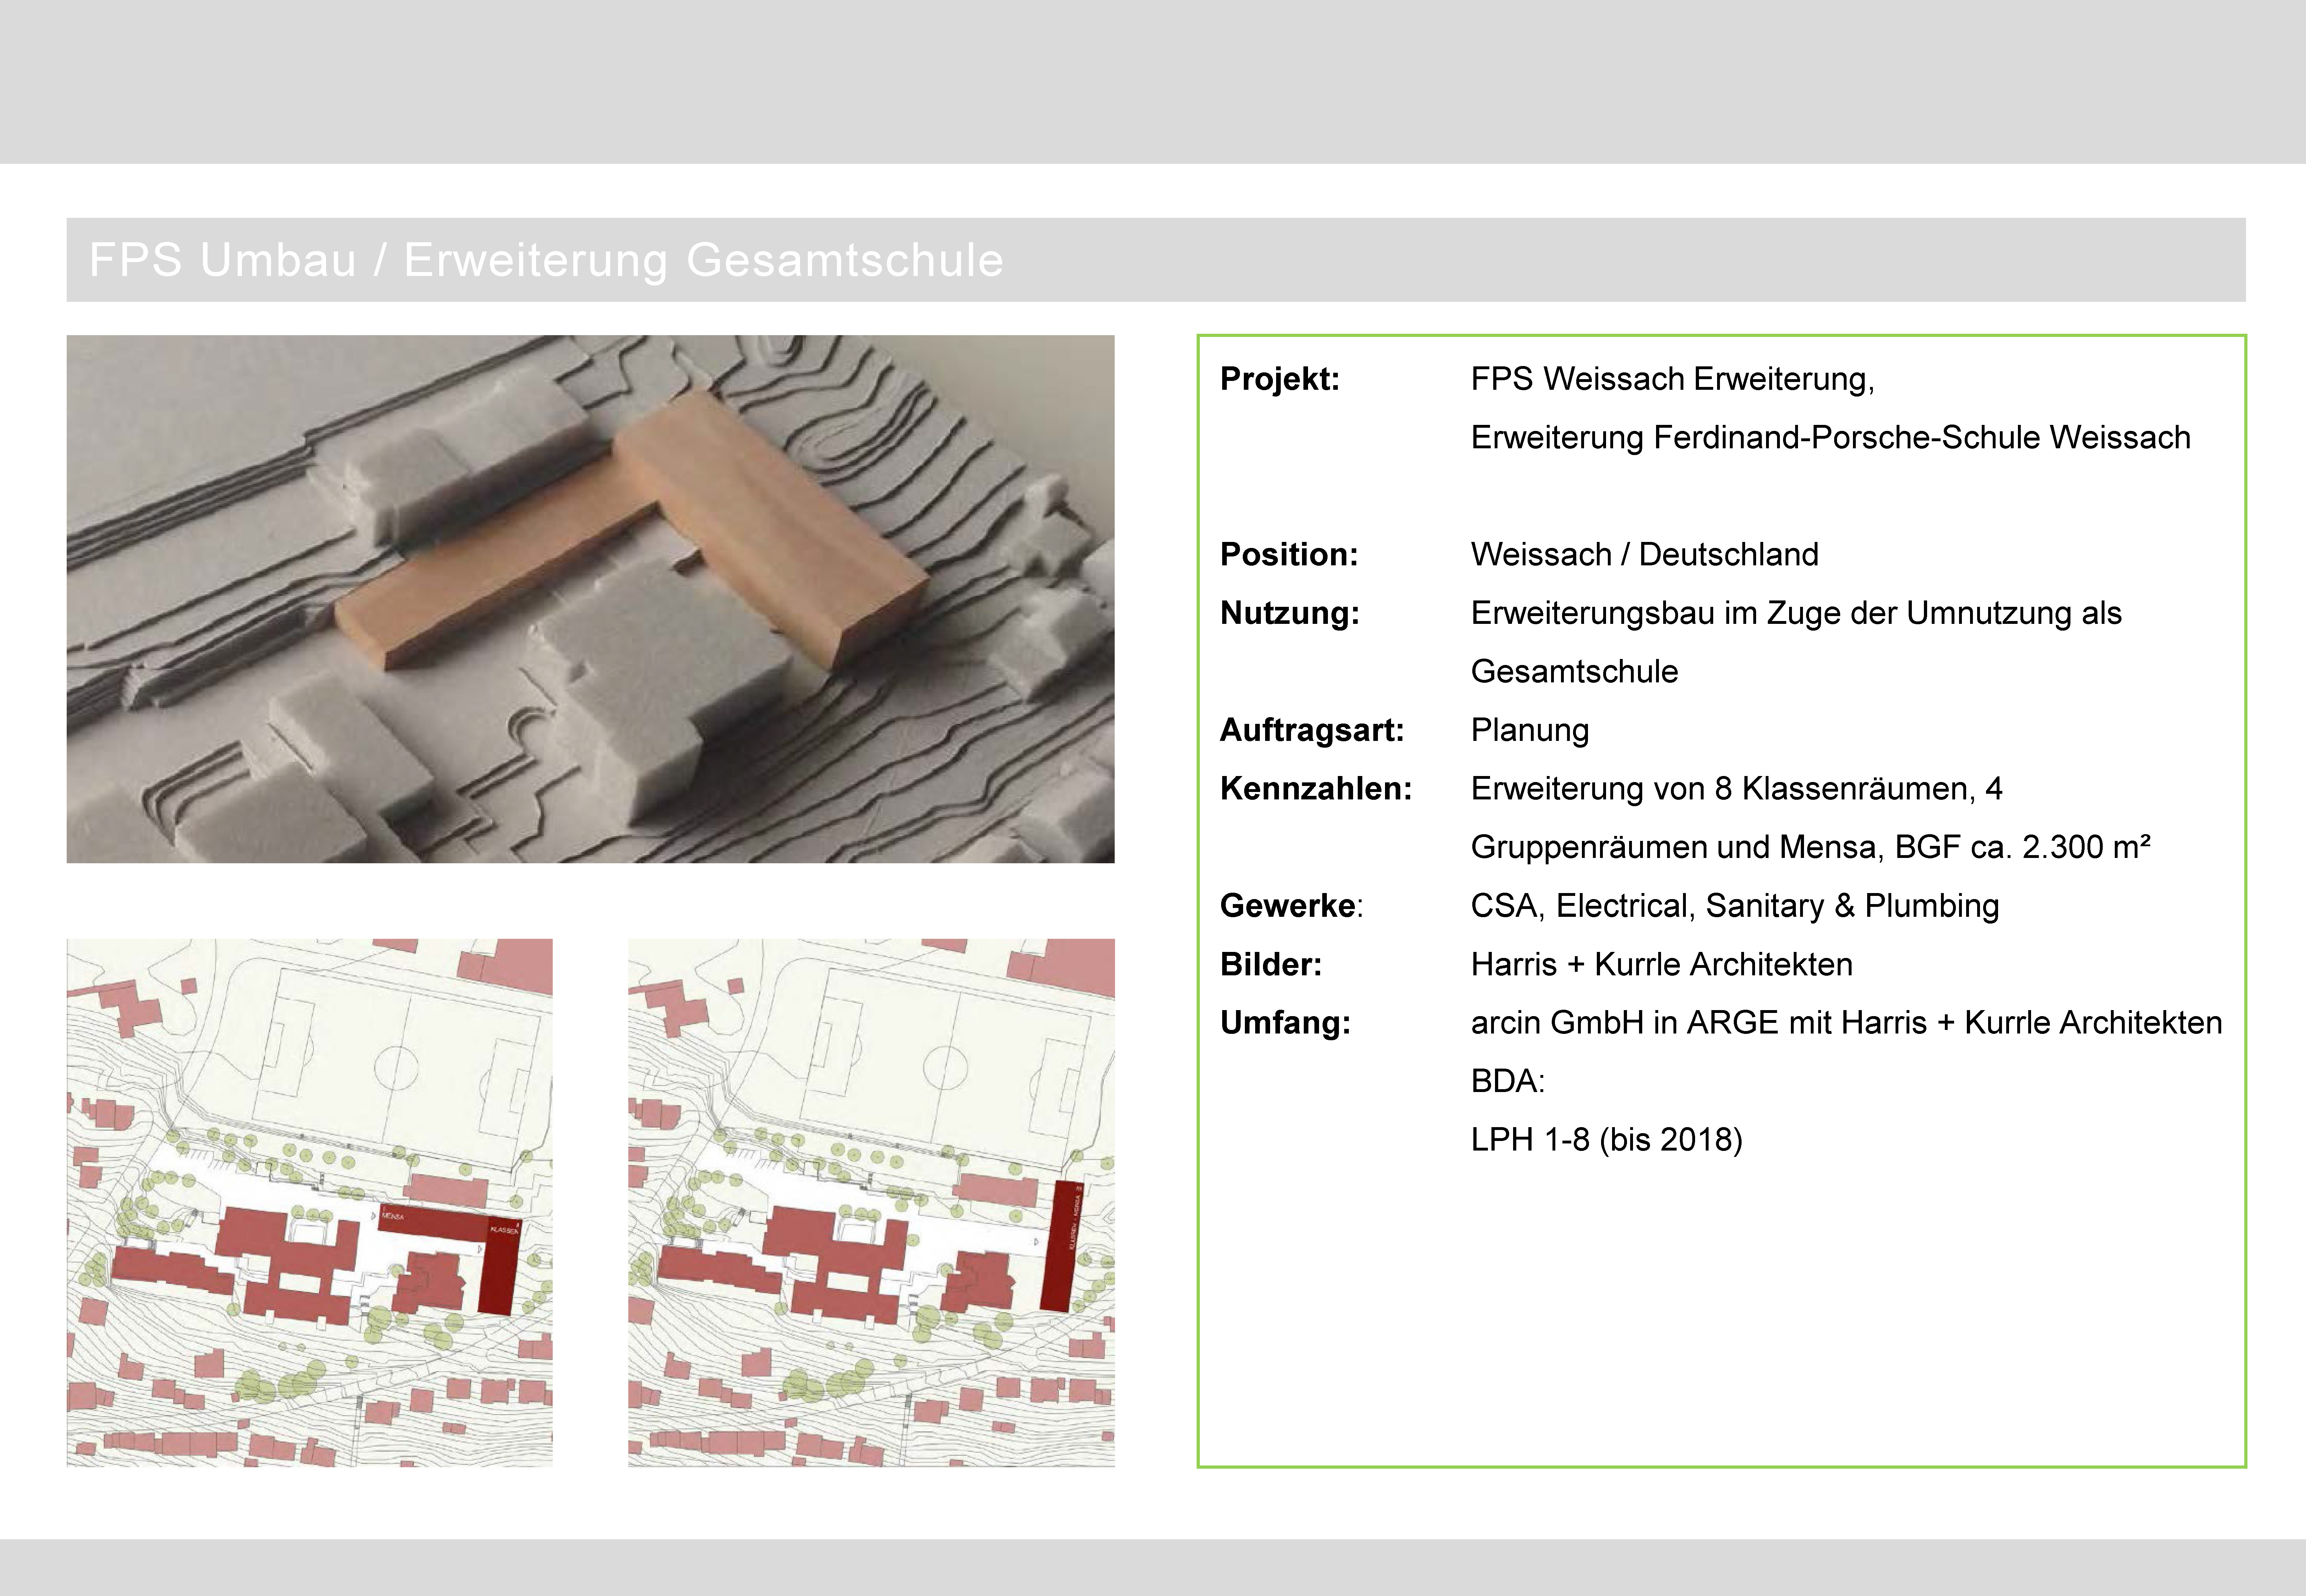Open the 3D site model photo
The width and height of the screenshot is (2306, 1596).
(590, 599)
